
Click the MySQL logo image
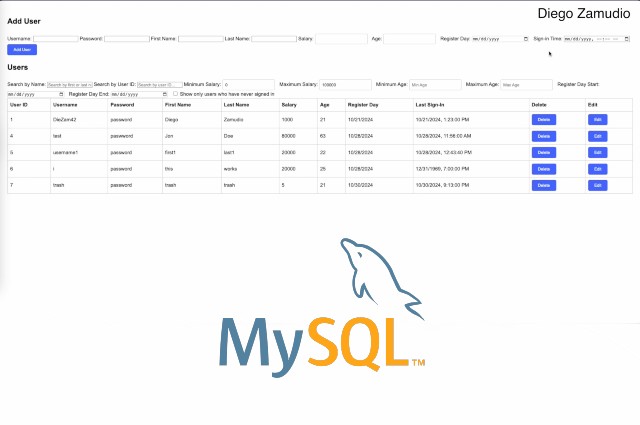click(322, 307)
